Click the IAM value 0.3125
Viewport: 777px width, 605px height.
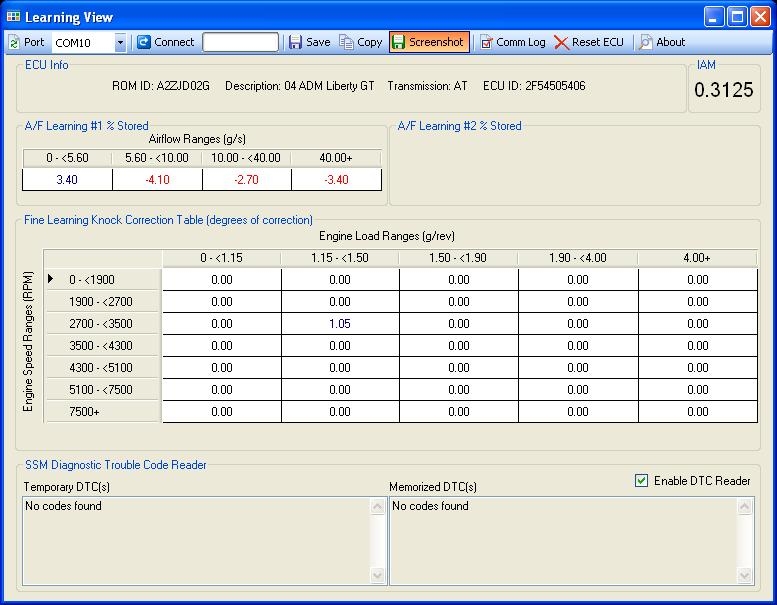tap(723, 90)
